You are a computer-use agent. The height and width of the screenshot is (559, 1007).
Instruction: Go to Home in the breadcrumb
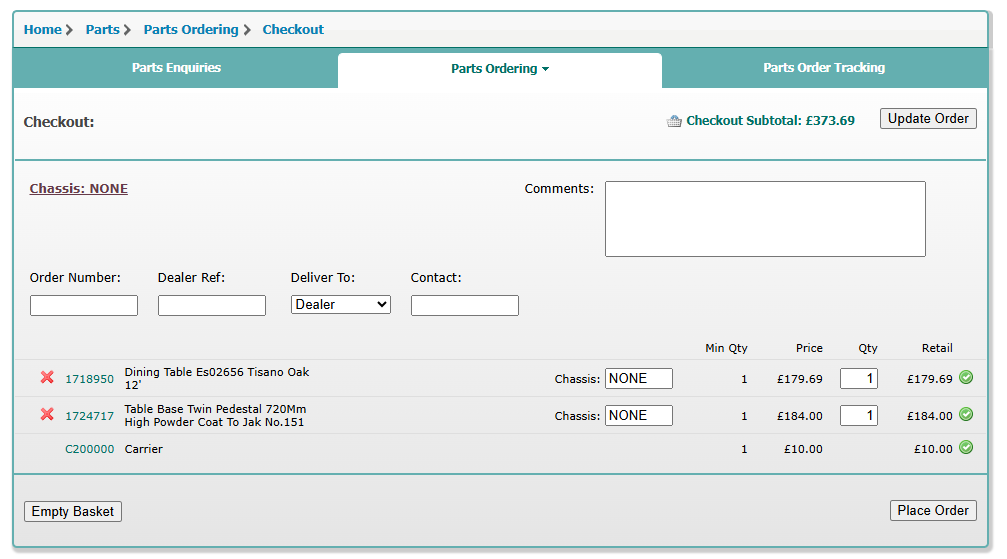[42, 30]
